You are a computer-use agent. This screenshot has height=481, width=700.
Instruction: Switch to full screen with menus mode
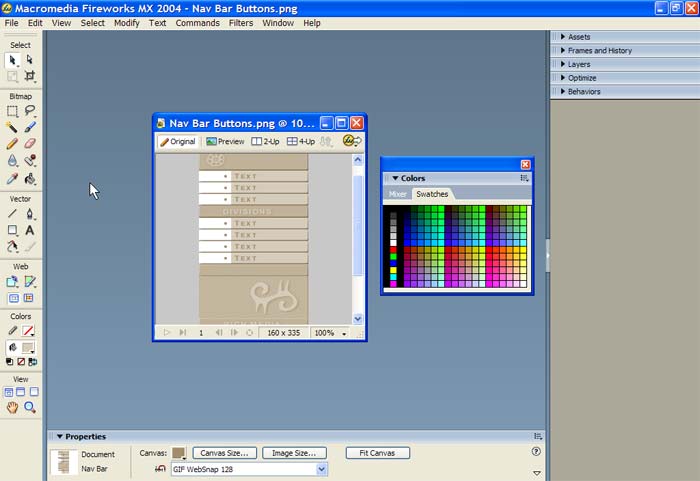pos(21,392)
